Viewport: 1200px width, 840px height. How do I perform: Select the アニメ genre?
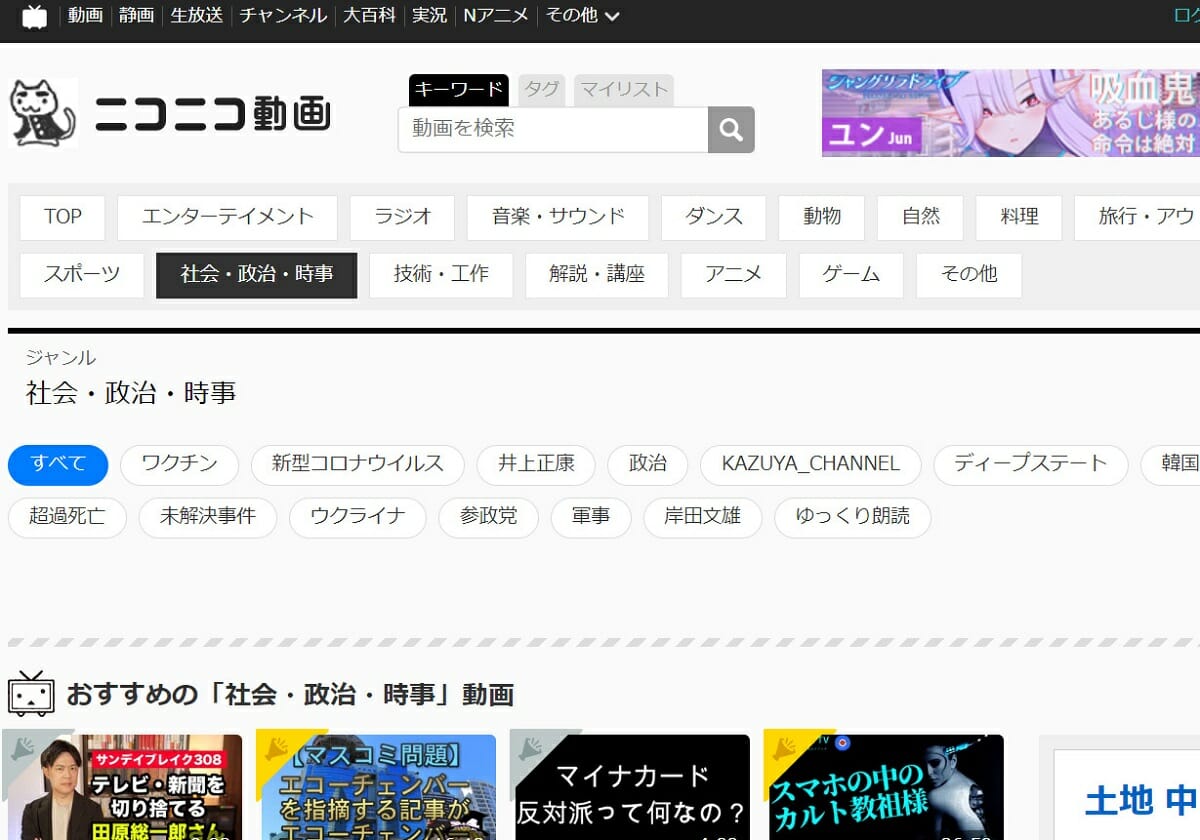[x=734, y=275]
